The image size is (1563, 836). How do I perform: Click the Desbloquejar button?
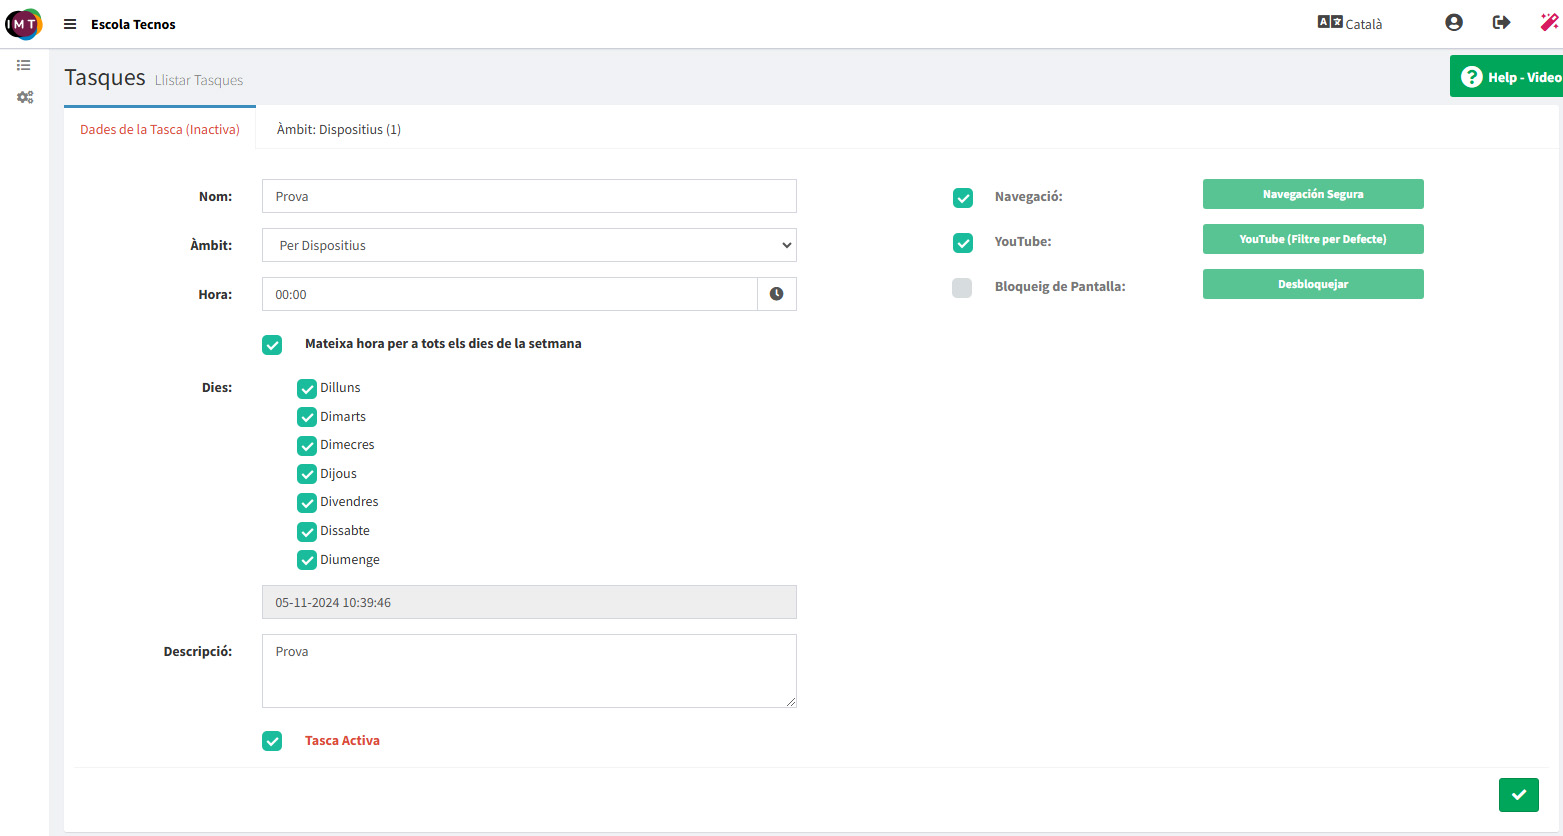1313,284
